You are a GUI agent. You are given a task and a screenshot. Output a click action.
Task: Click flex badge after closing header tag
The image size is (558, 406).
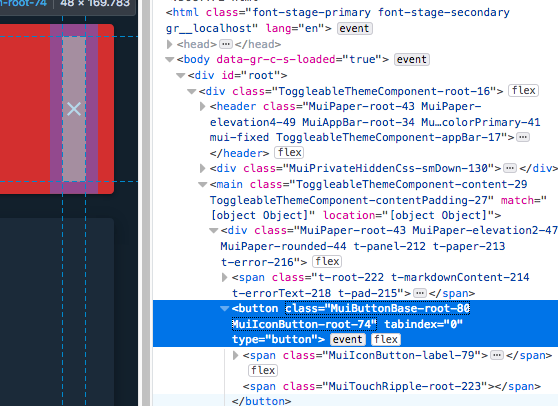tap(289, 153)
